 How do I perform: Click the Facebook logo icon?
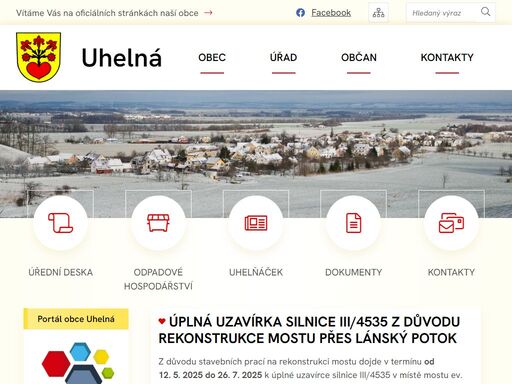tap(300, 13)
